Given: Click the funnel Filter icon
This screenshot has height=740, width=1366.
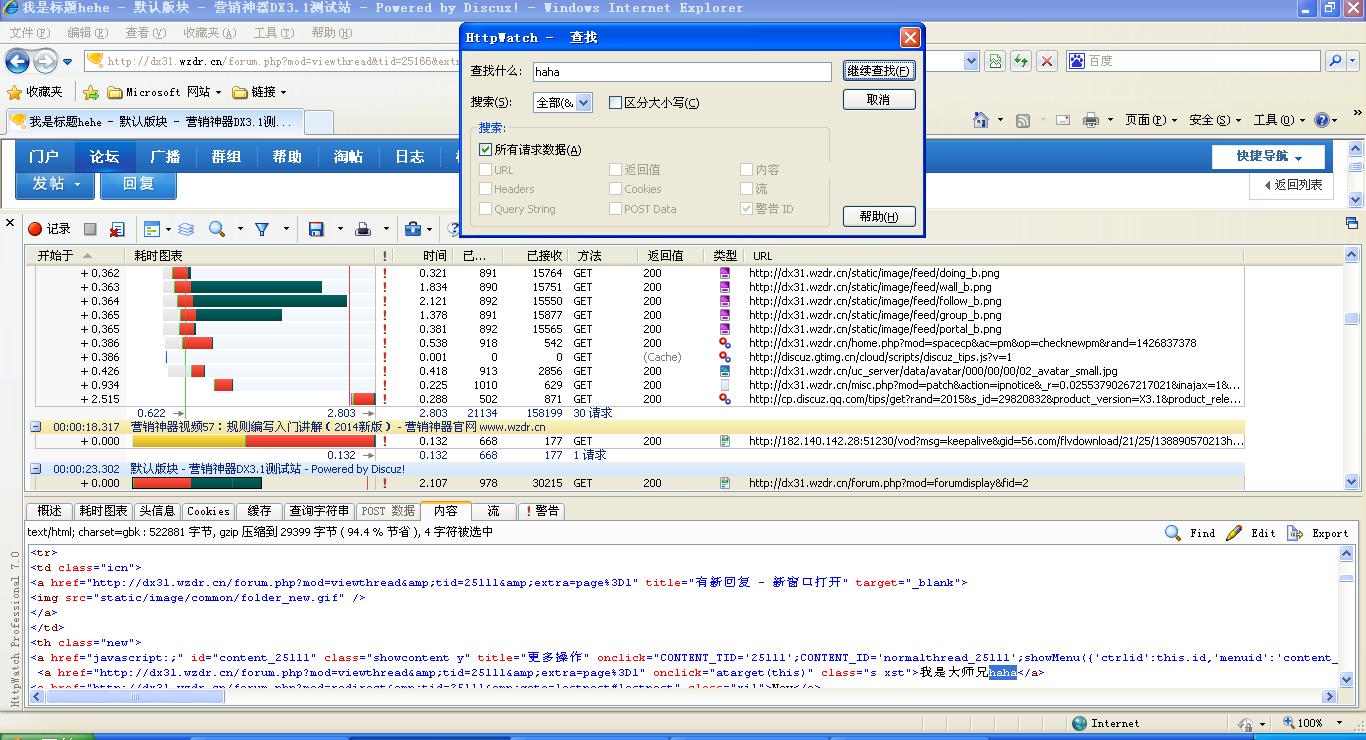Looking at the screenshot, I should [261, 229].
